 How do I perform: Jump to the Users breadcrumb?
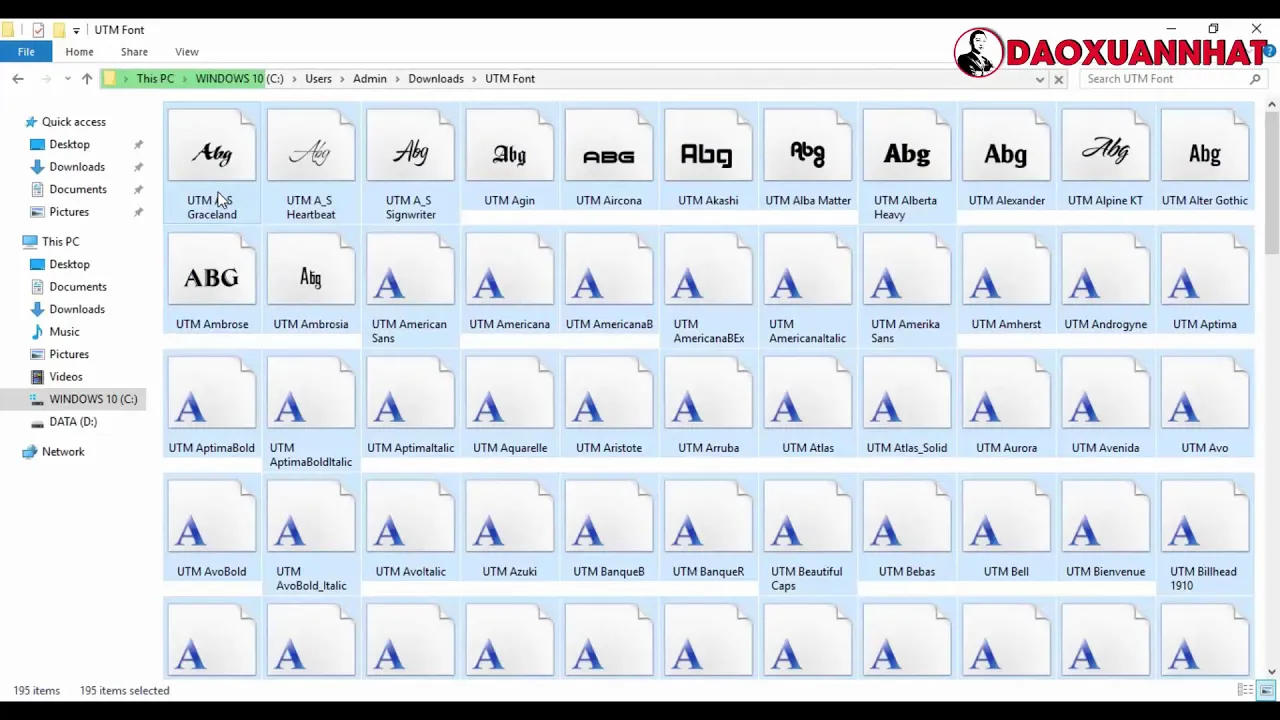tap(318, 79)
